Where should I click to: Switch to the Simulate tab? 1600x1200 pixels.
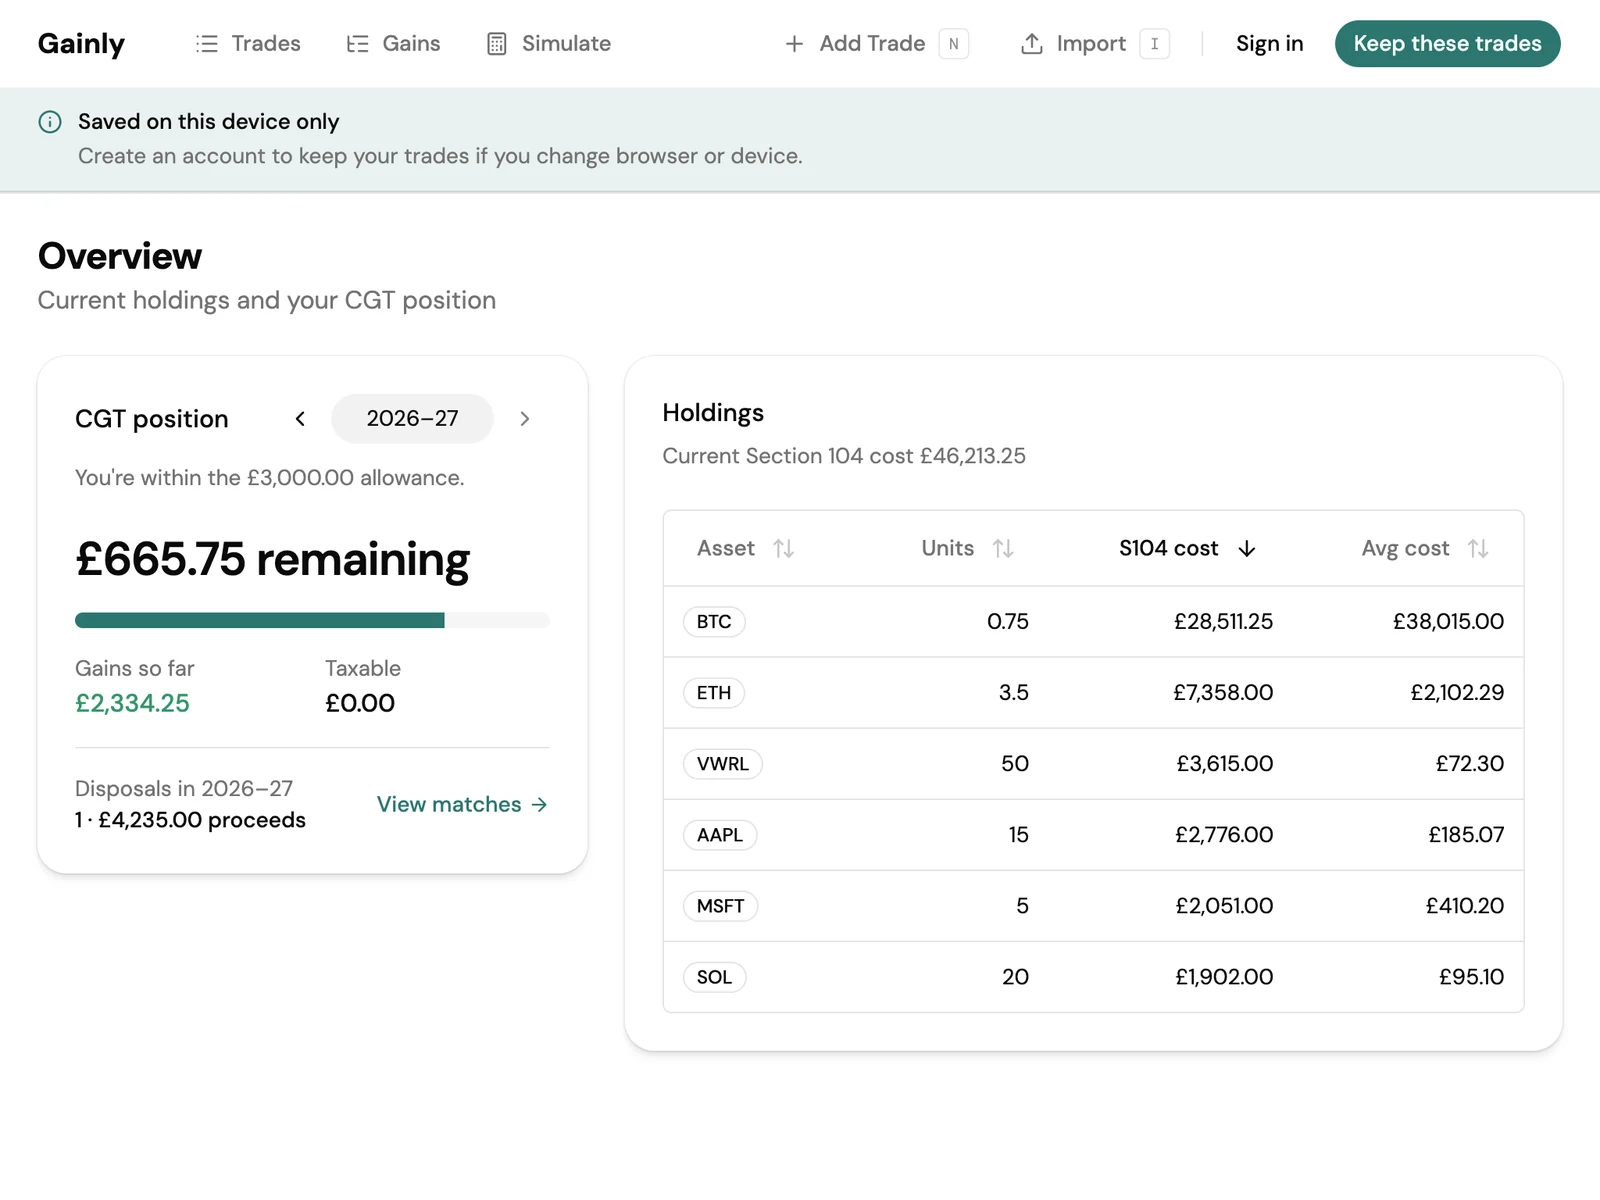(548, 44)
